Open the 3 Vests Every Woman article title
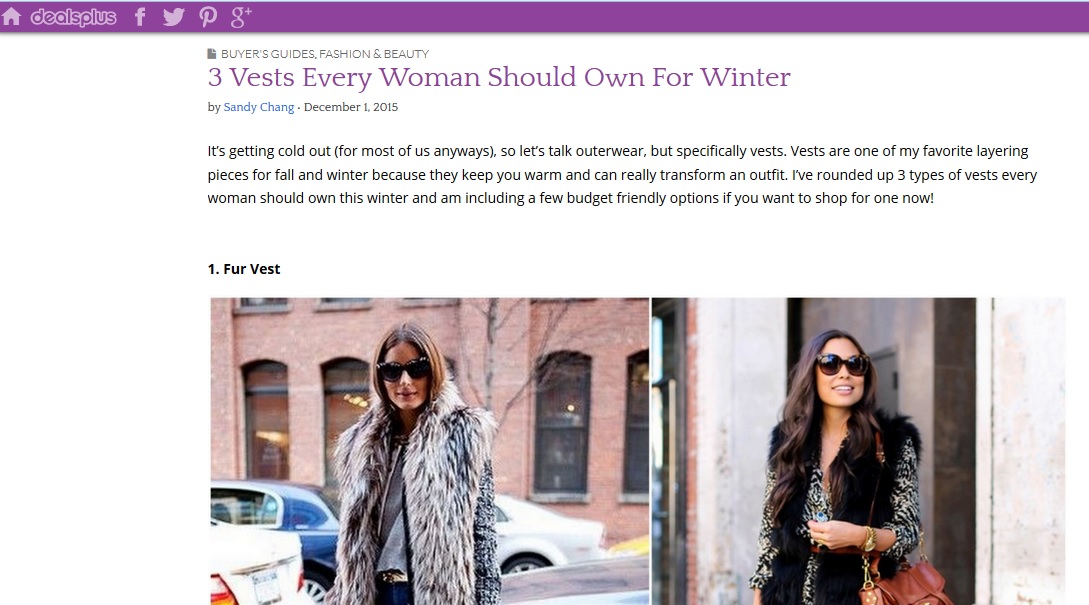This screenshot has width=1089, height=605. tap(499, 77)
